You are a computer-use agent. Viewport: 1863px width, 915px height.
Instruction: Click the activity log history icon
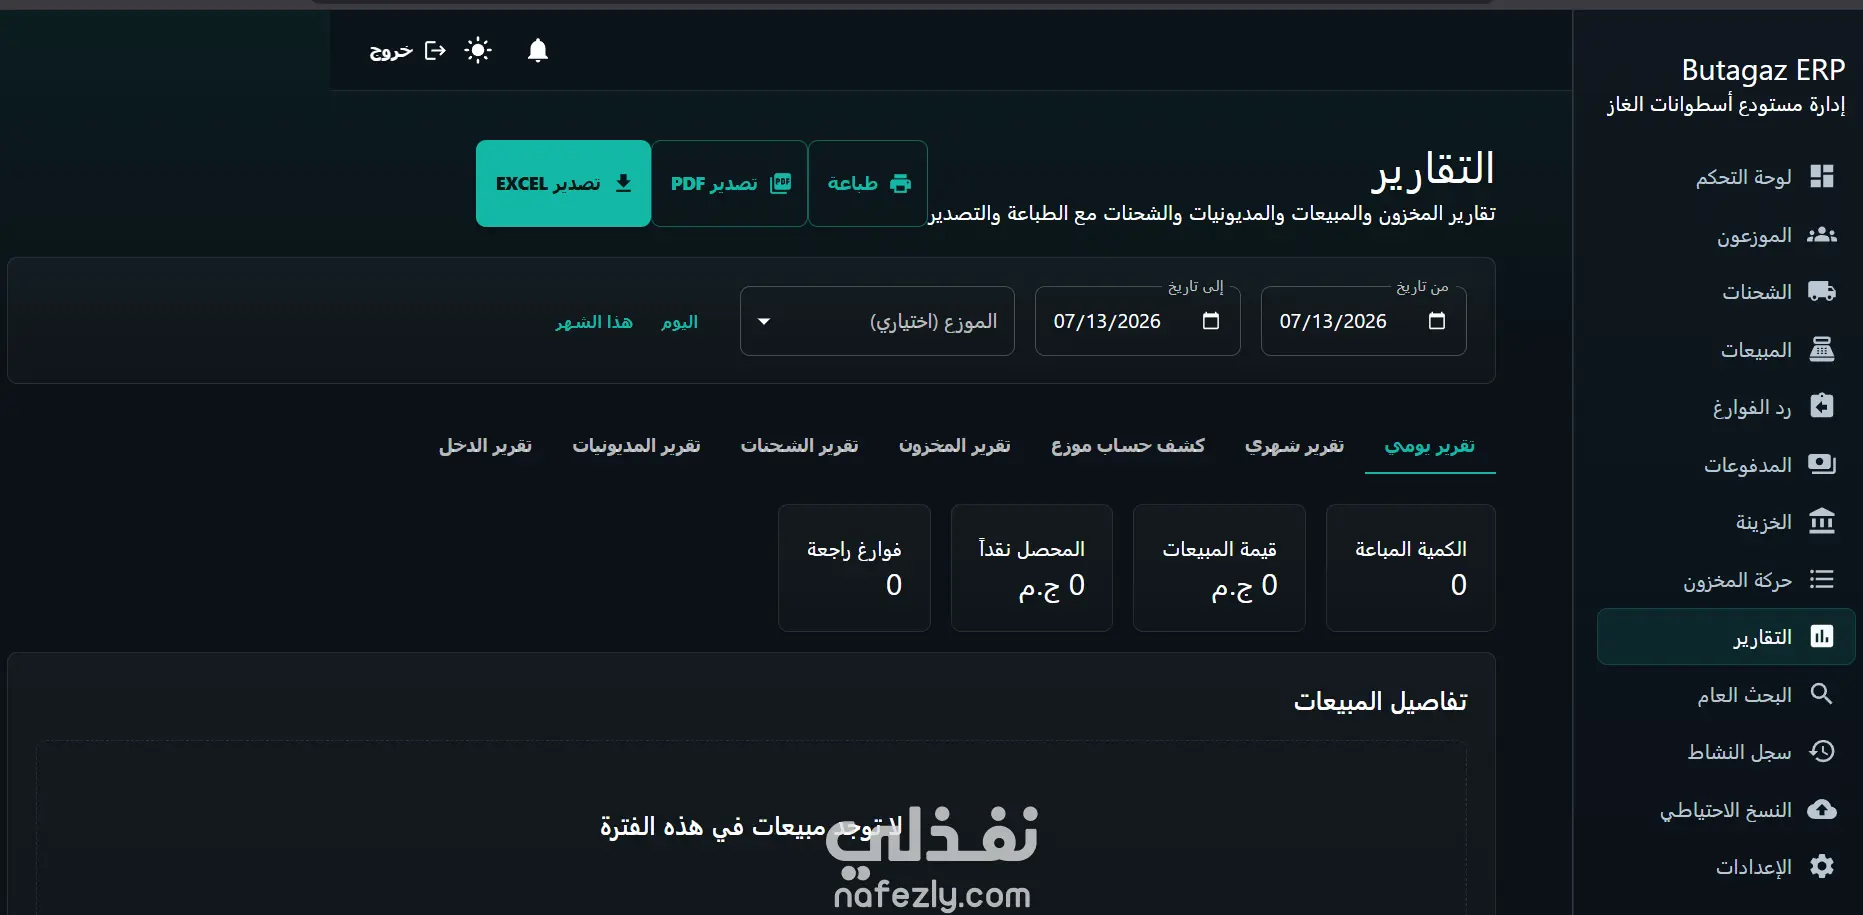(1822, 752)
